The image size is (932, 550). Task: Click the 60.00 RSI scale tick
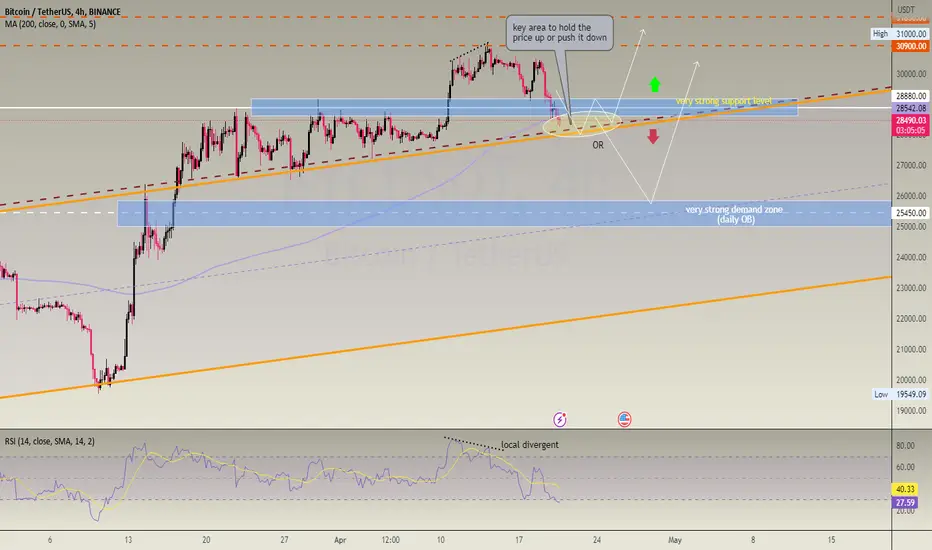tap(905, 467)
